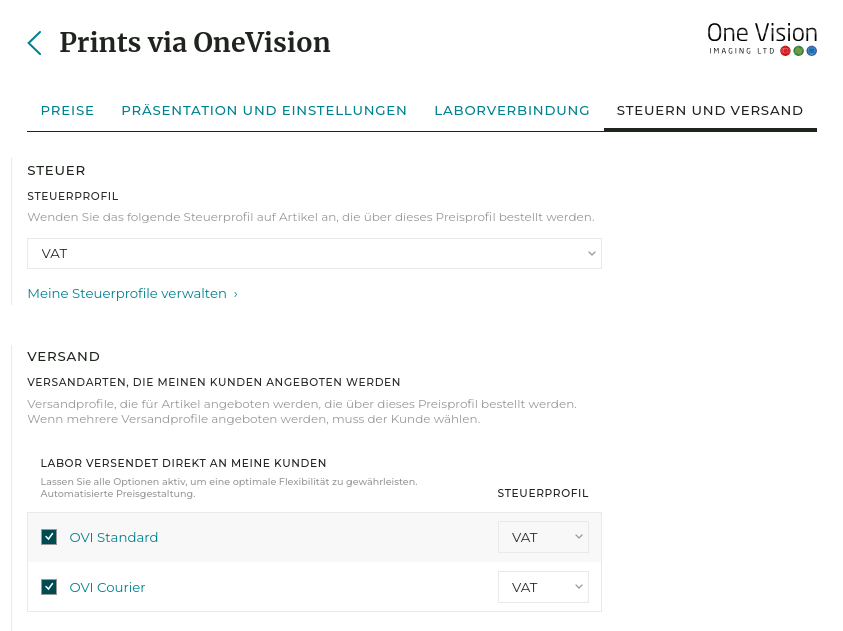Screen dimensions: 843x631
Task: Click the Versand section heading
Action: [x=64, y=356]
